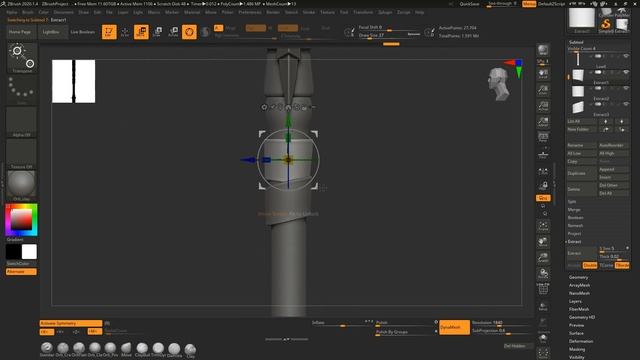Select the Draw mode icon
The height and width of the screenshot is (360, 640).
tap(125, 32)
